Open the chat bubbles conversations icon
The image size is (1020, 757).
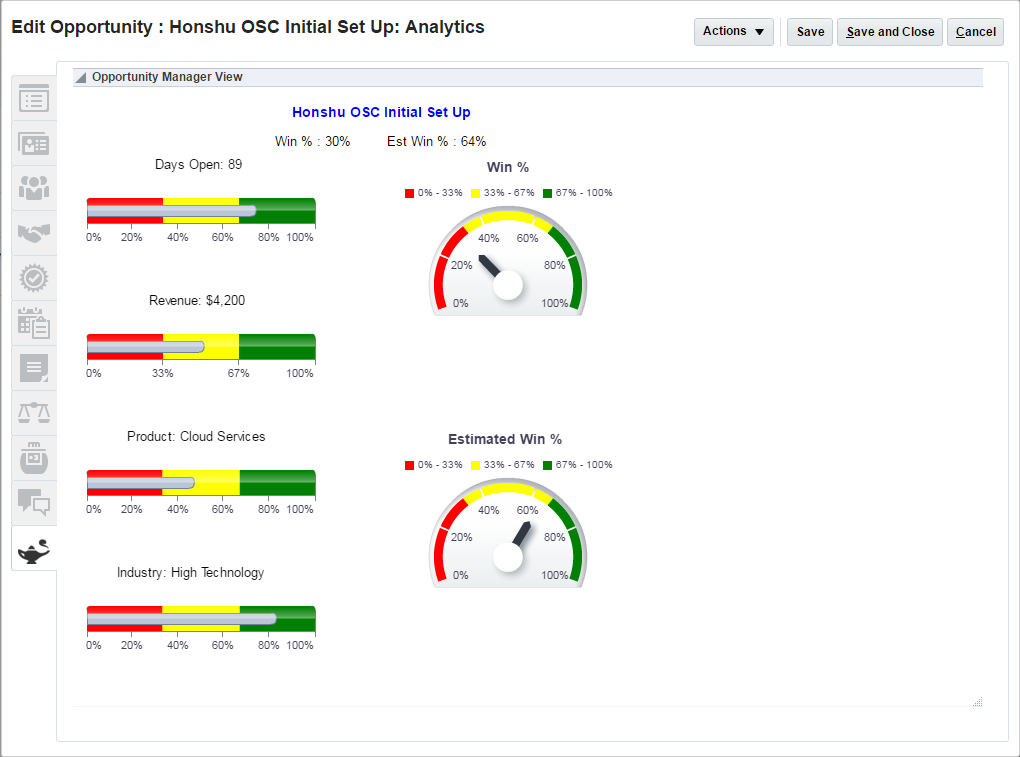(34, 503)
